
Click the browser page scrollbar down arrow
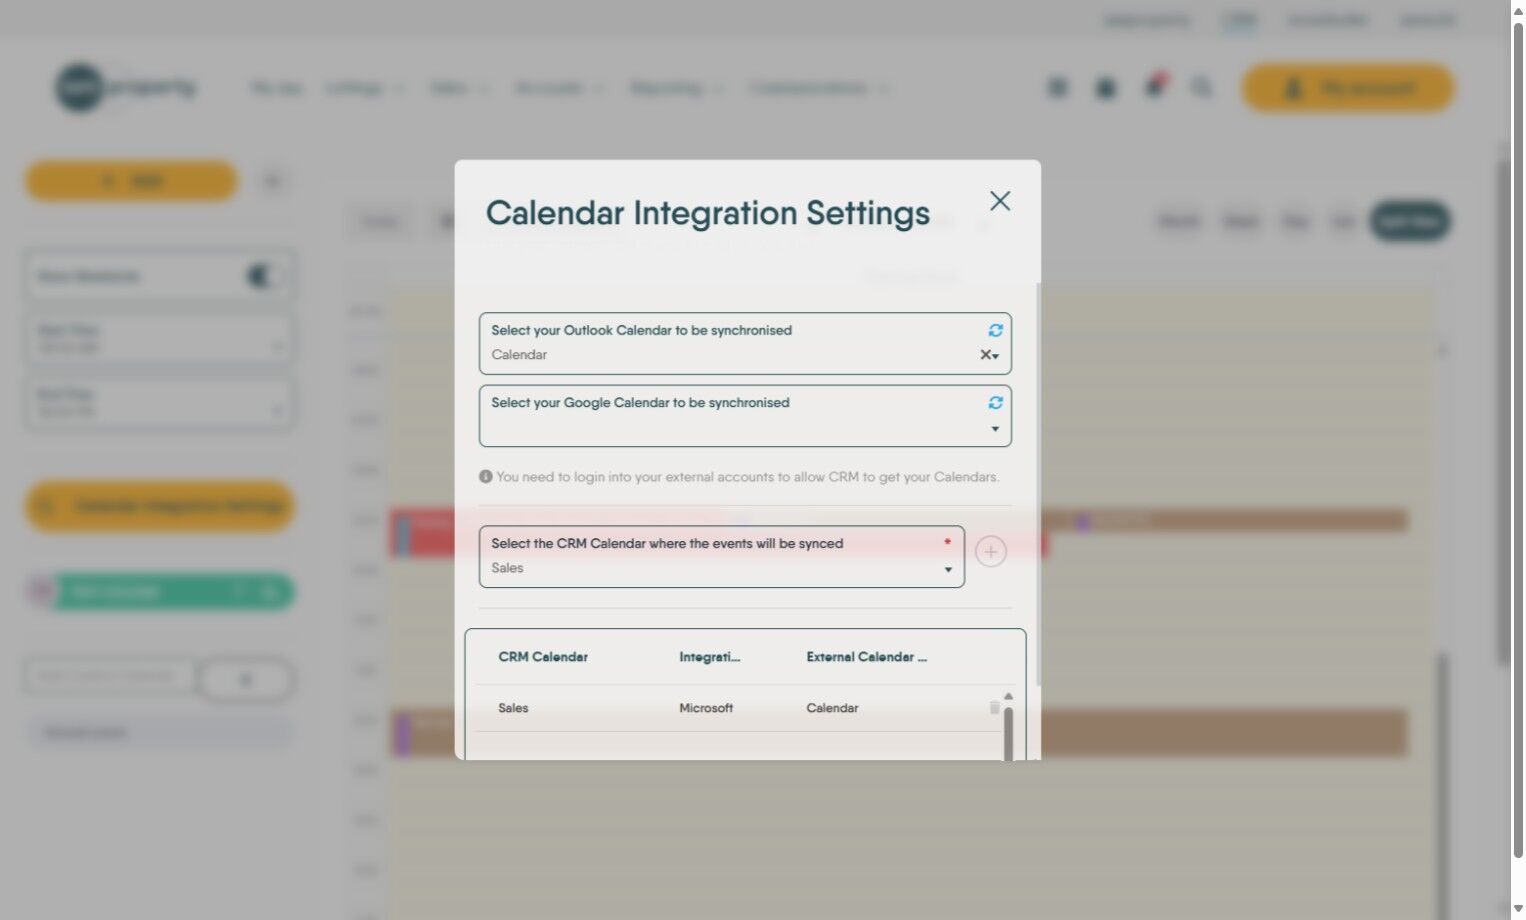tap(1517, 909)
